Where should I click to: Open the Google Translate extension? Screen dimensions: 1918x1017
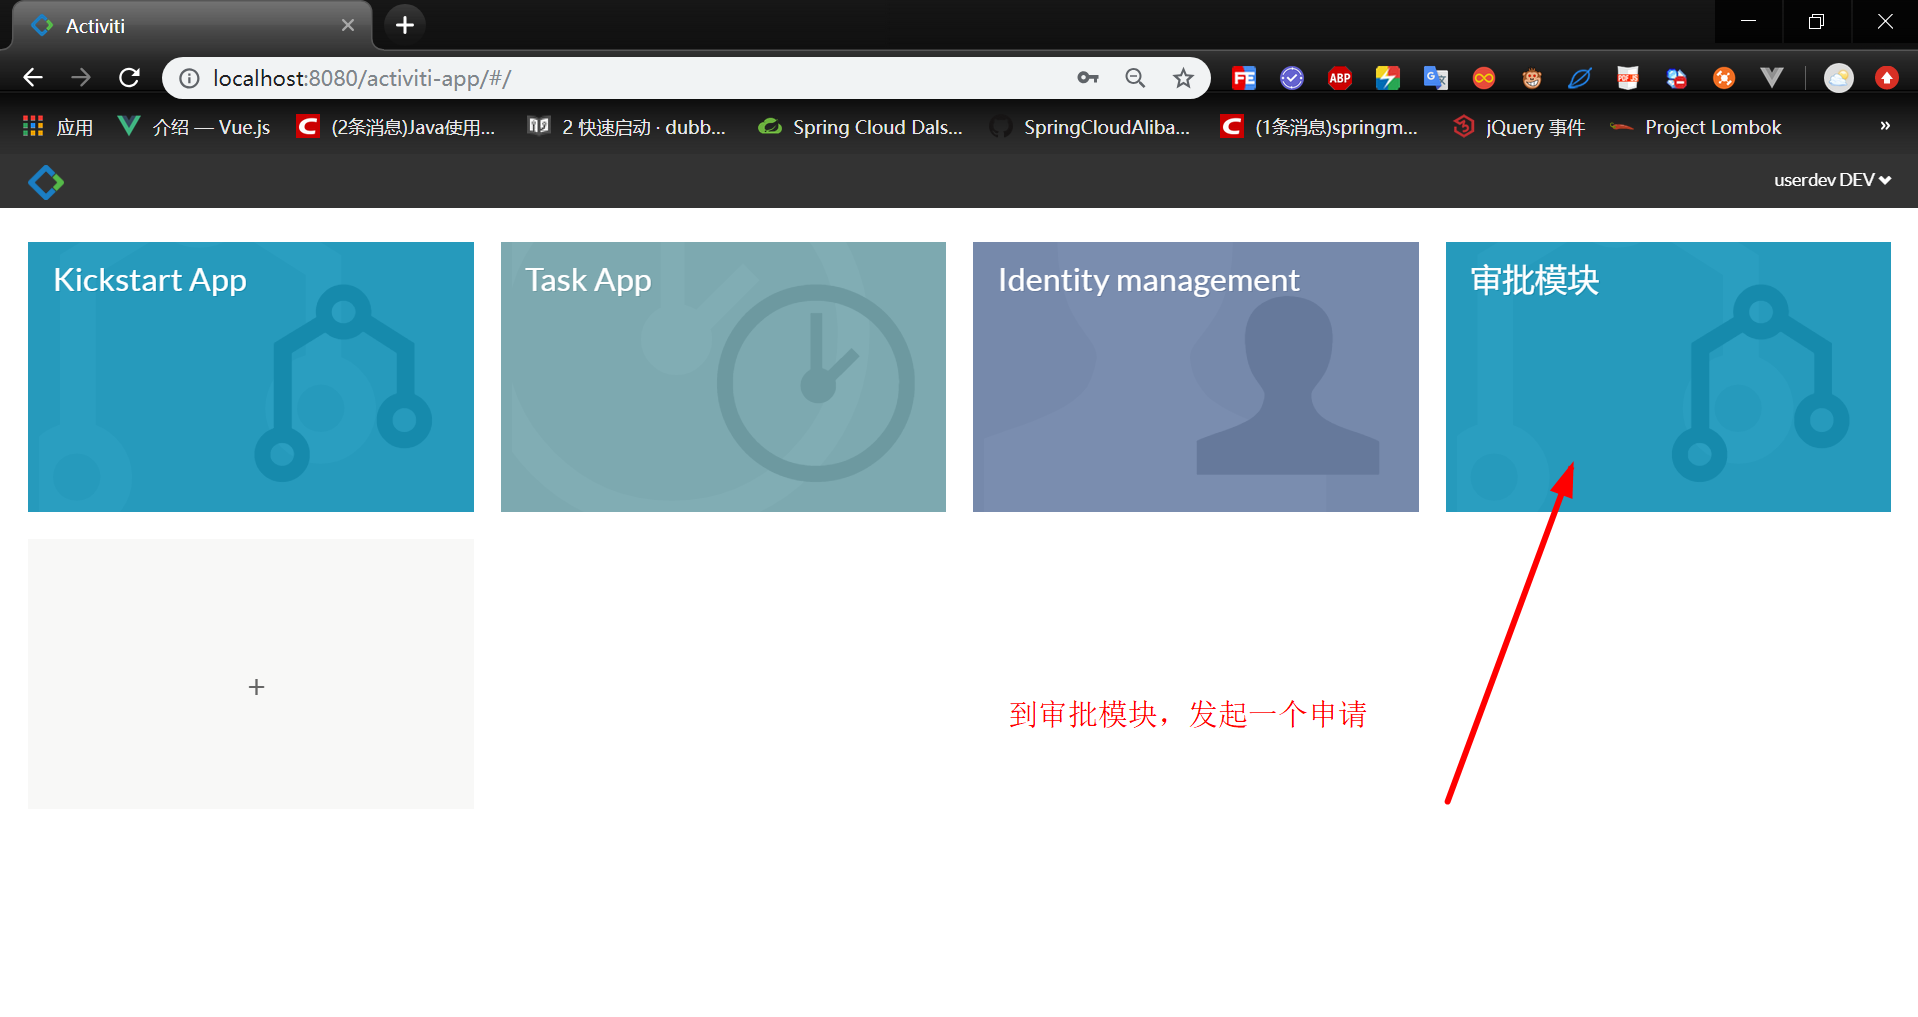1435,77
